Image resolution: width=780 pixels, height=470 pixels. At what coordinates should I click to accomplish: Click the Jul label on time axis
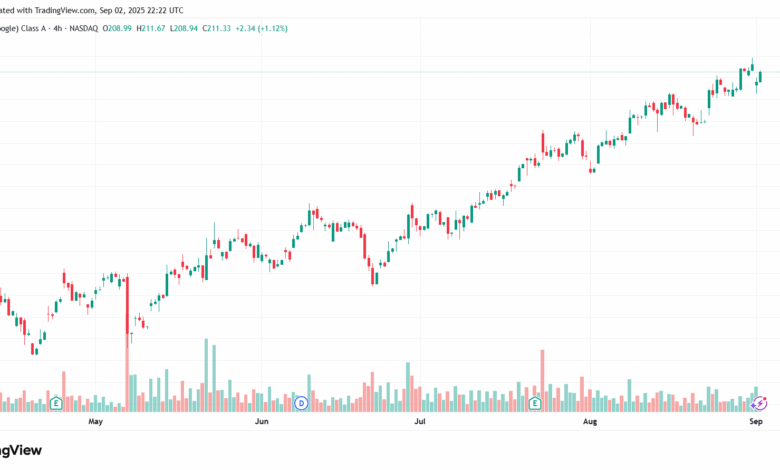point(420,423)
